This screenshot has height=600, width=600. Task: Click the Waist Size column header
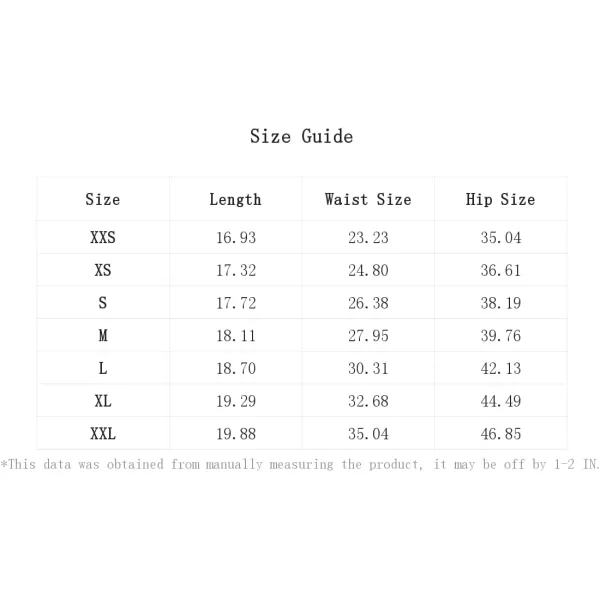[368, 199]
